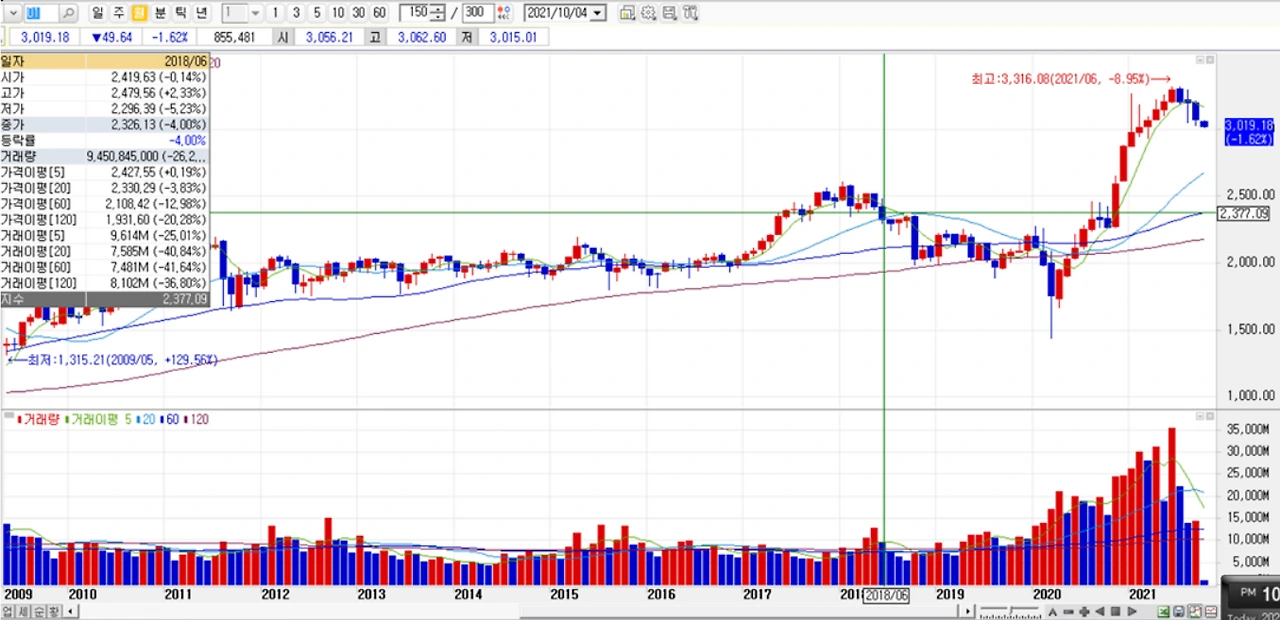Open the 업 tab at bottom left
The height and width of the screenshot is (620, 1280).
click(8, 611)
